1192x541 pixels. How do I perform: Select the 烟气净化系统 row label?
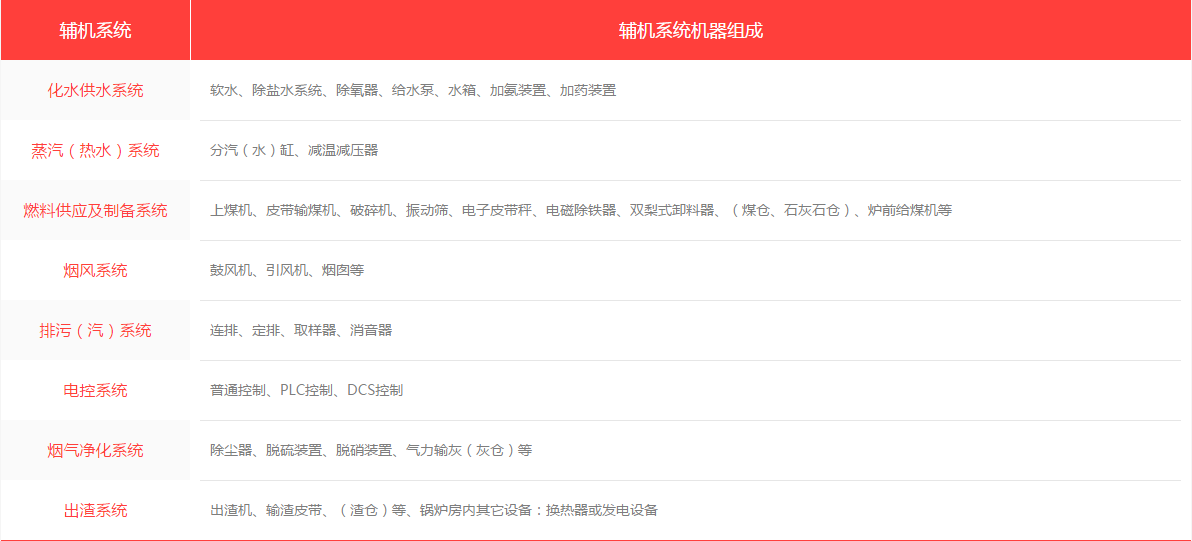[95, 450]
